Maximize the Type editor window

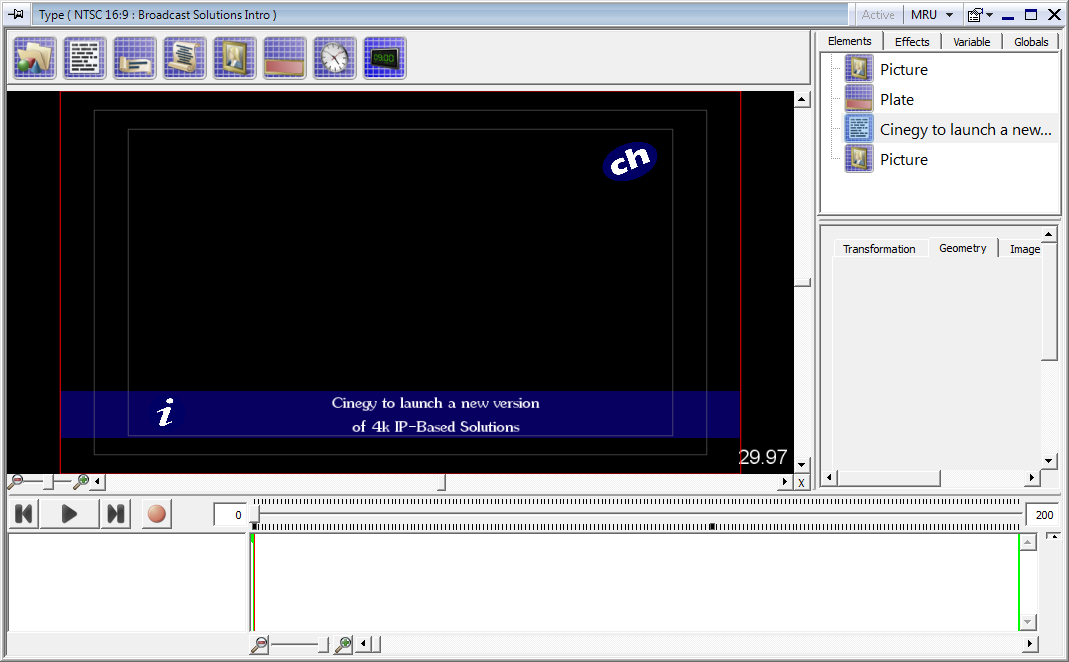[1031, 14]
